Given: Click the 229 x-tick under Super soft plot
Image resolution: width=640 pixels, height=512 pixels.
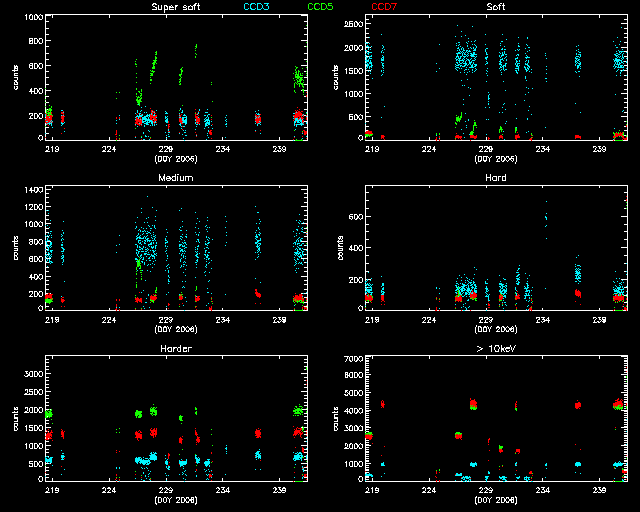Looking at the screenshot, I should point(166,149).
